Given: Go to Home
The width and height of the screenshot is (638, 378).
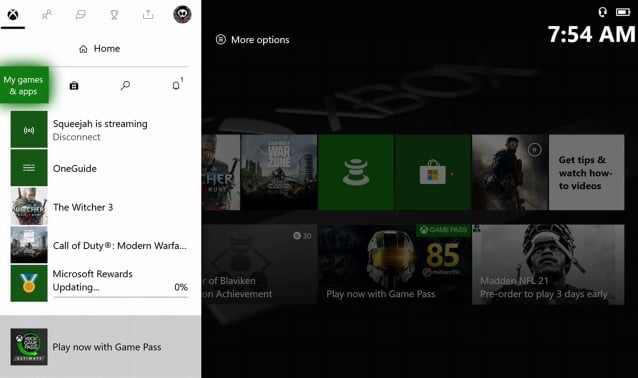Looking at the screenshot, I should tap(100, 49).
